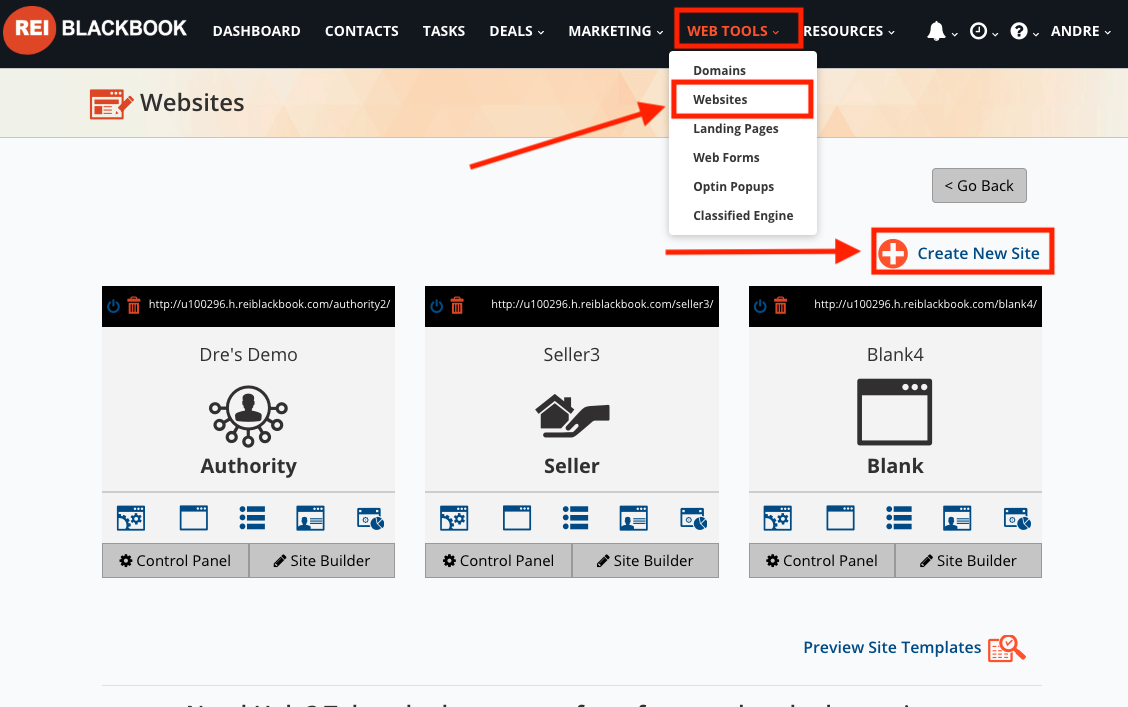Open gears settings icon on Dre's Demo card
Screen dimensions: 1128x707
point(131,518)
